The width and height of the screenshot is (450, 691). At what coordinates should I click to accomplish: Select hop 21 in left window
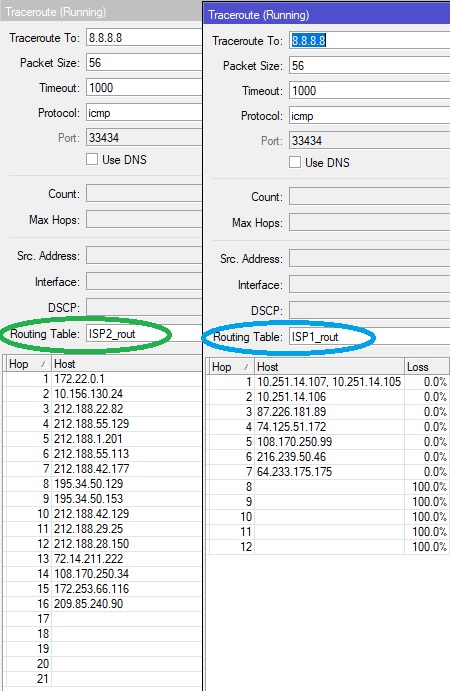click(102, 678)
